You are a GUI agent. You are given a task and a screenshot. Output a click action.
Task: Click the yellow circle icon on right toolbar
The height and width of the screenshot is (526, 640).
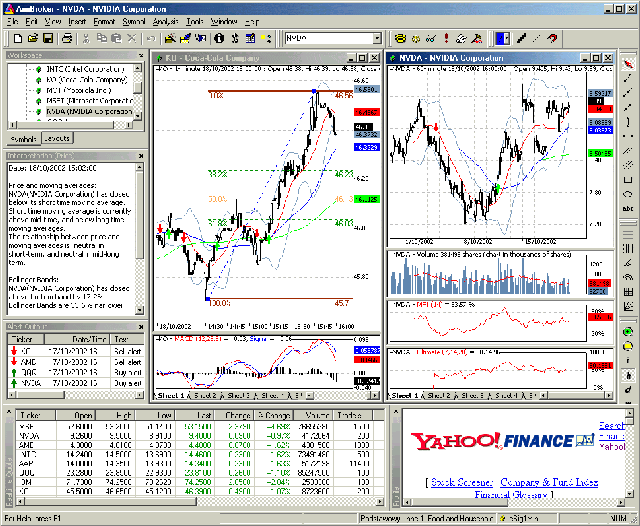[628, 346]
